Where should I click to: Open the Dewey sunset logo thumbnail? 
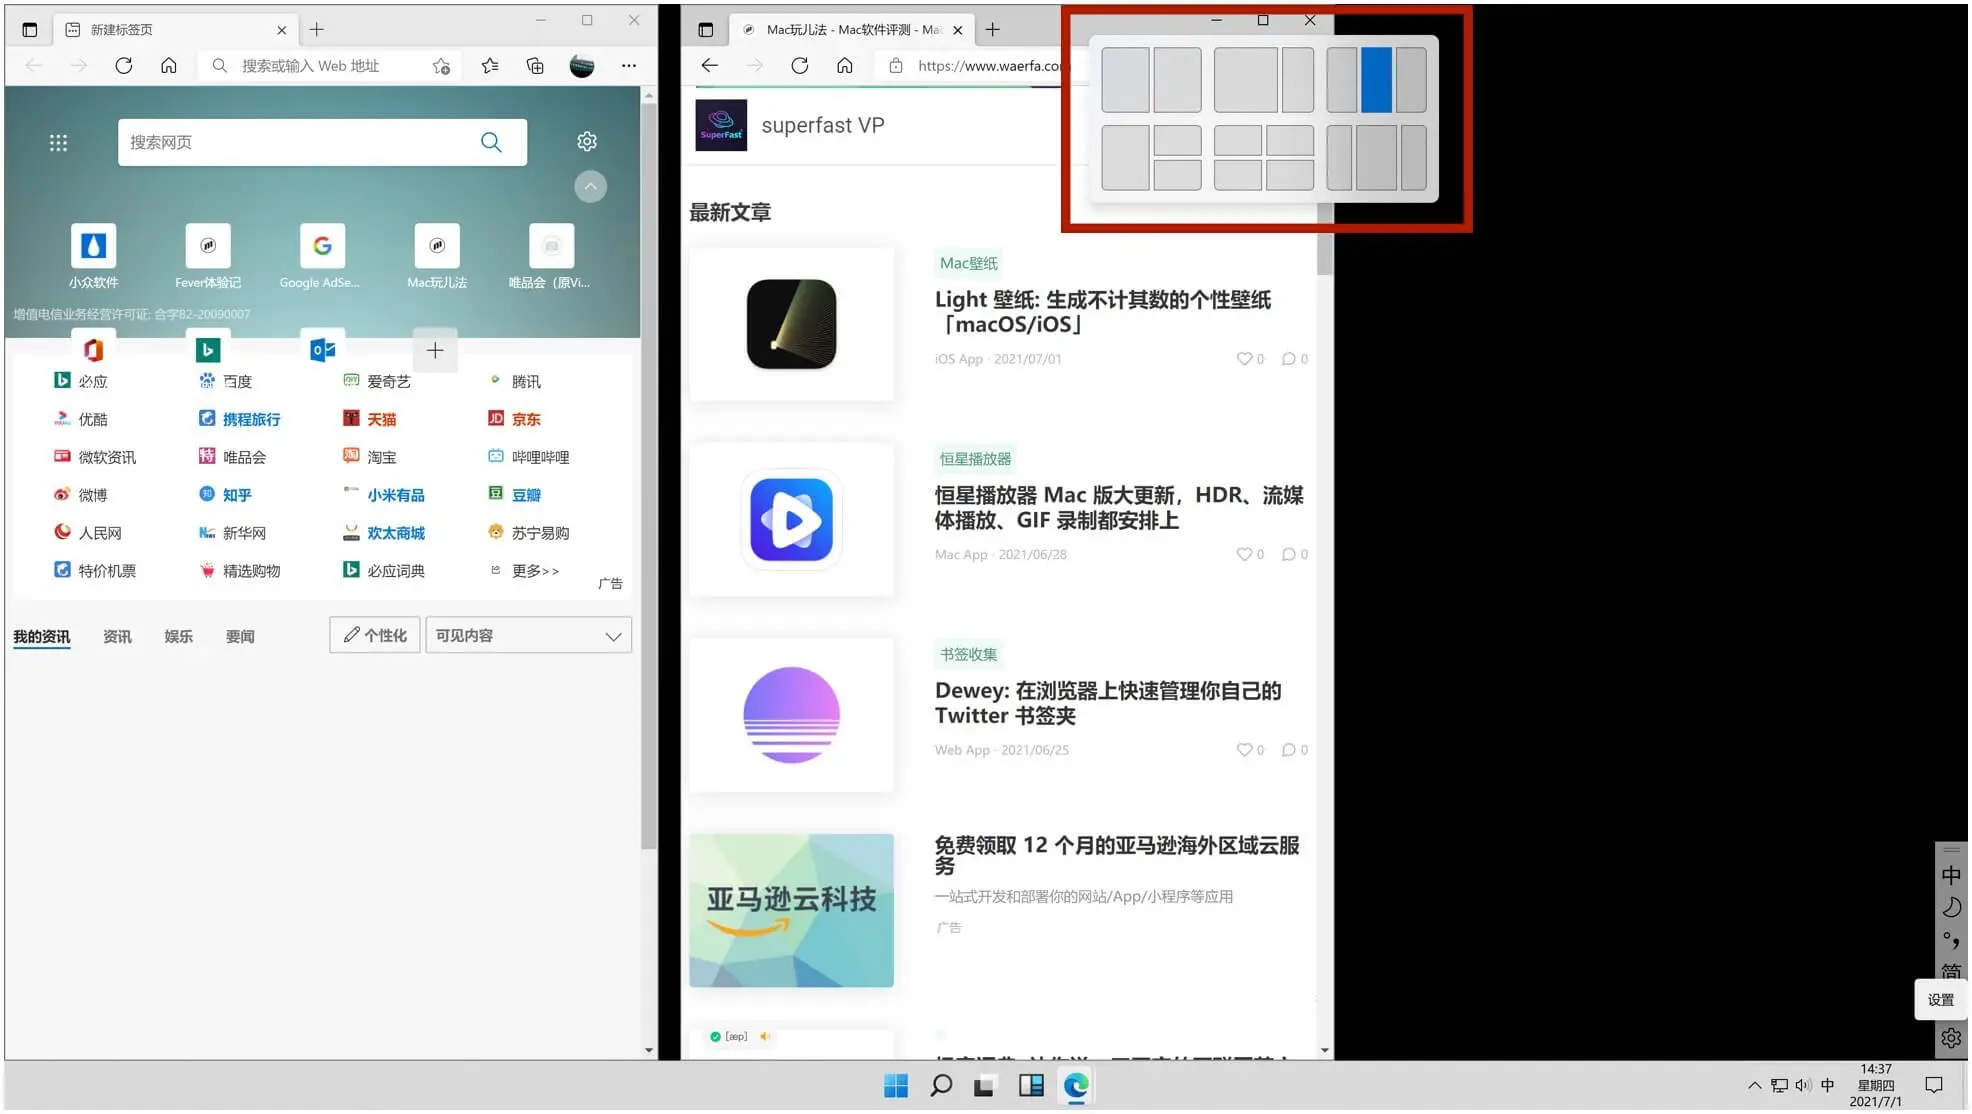click(x=791, y=715)
